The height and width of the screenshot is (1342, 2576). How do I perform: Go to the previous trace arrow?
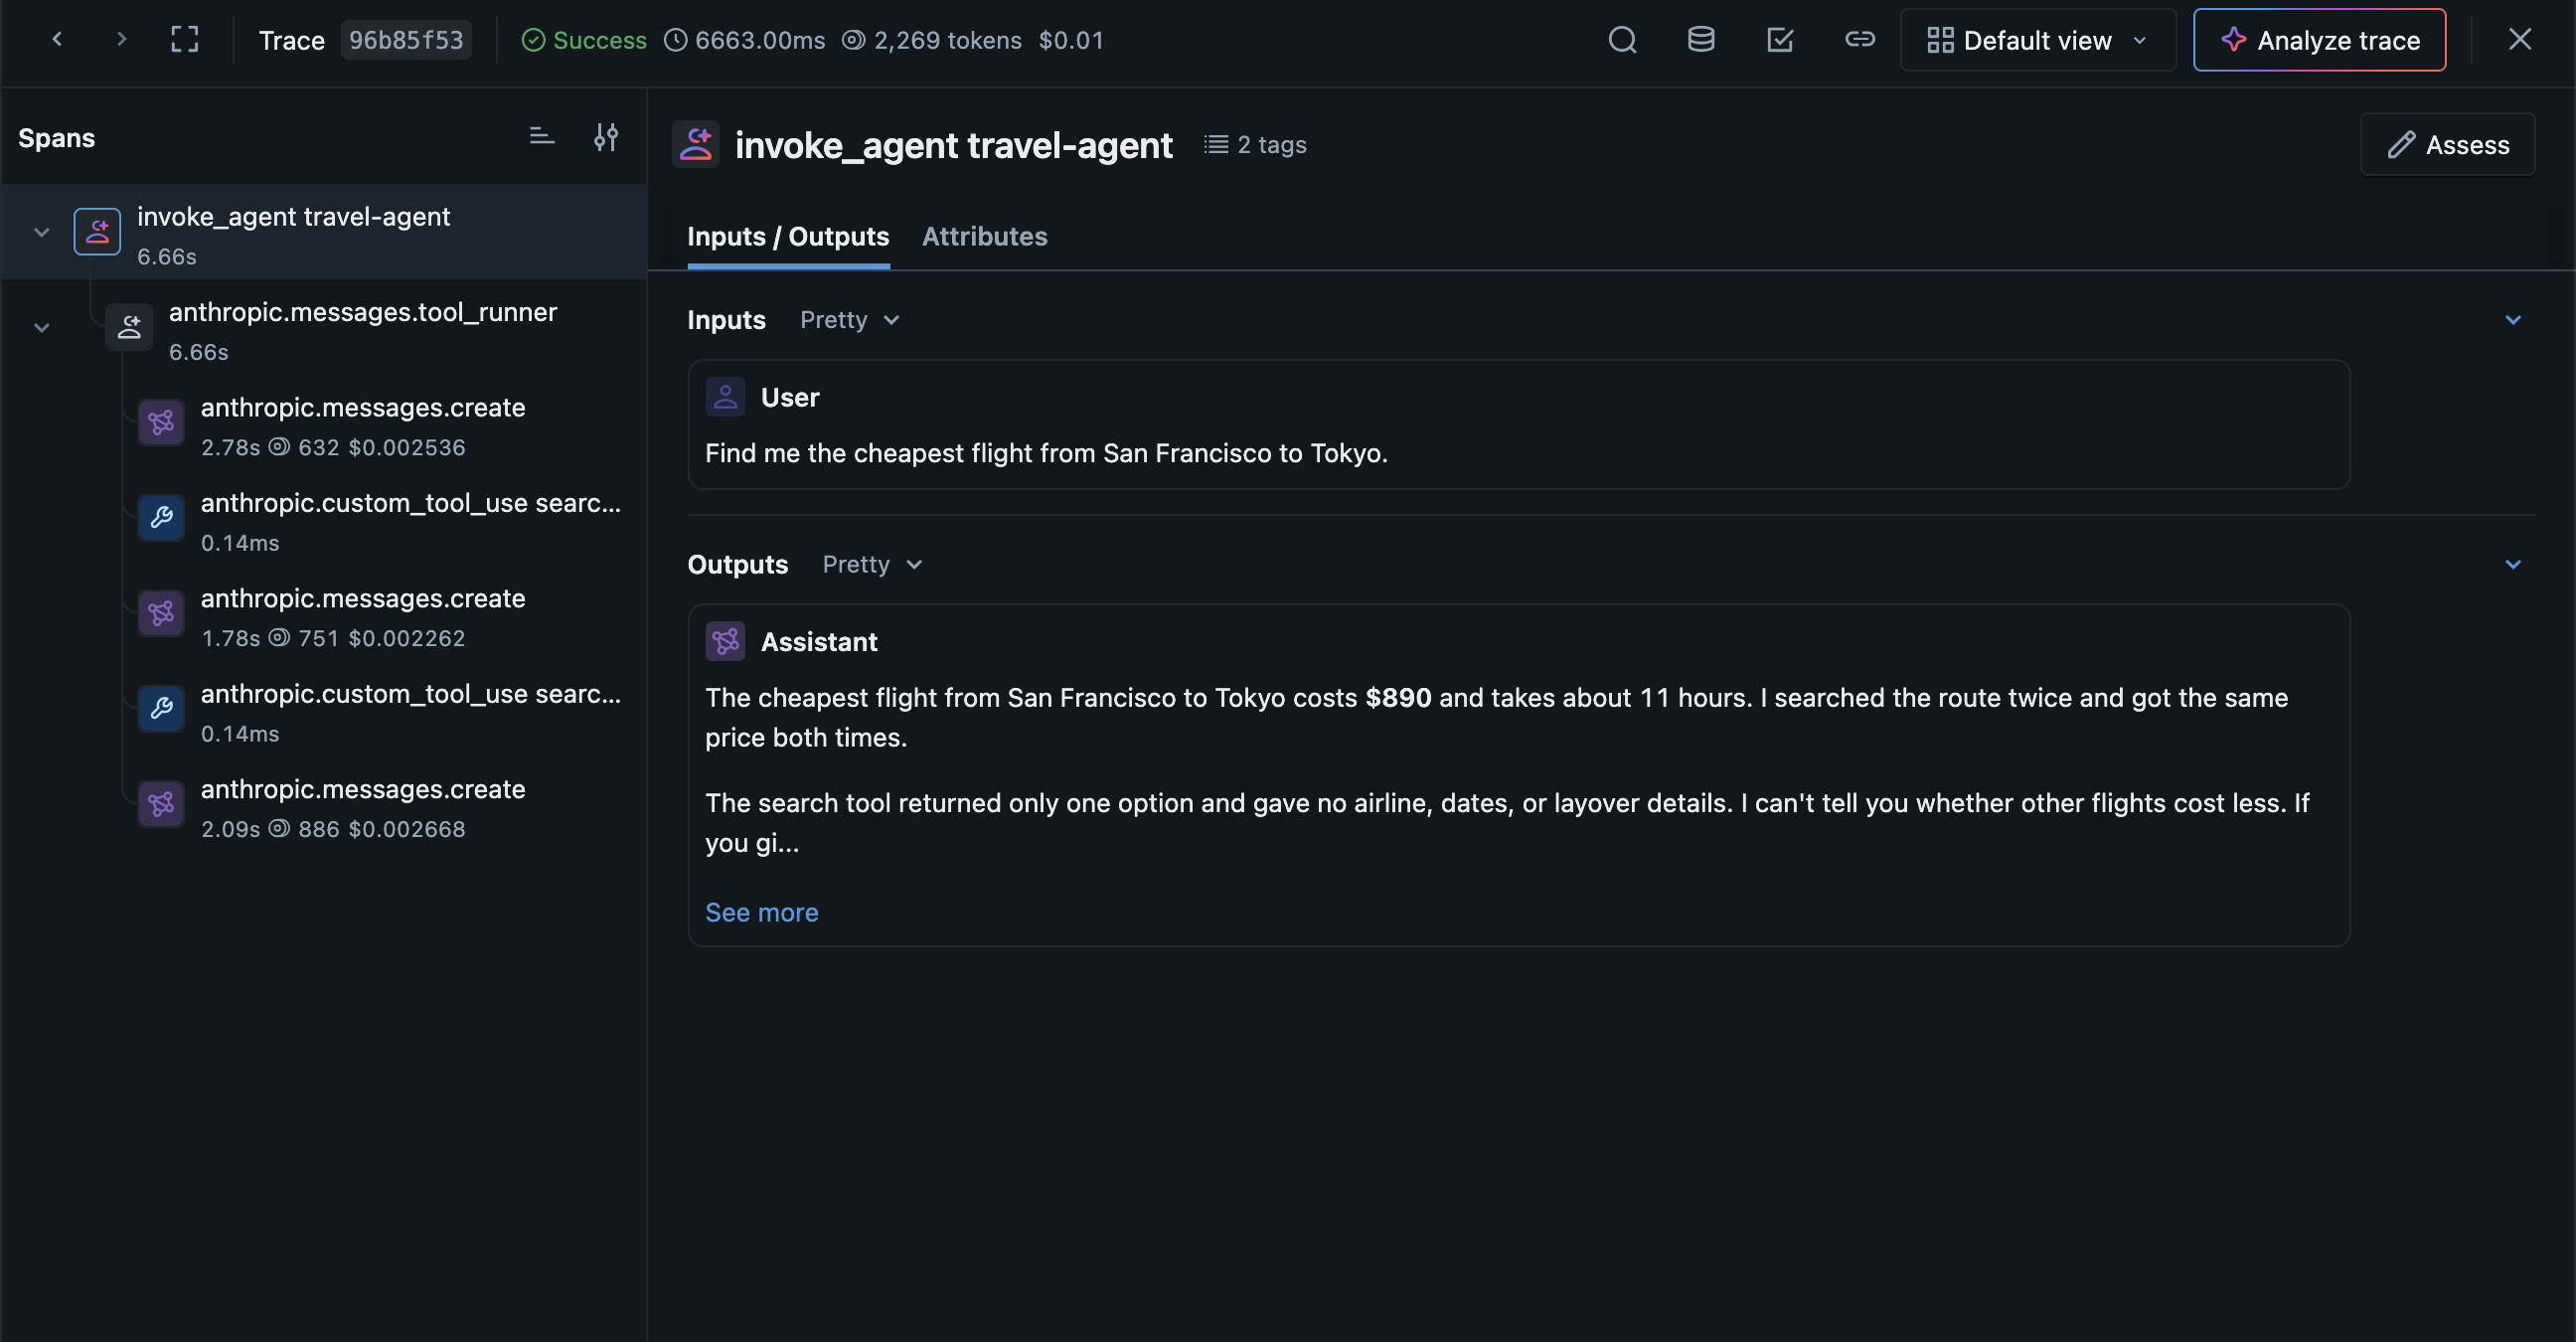click(57, 40)
